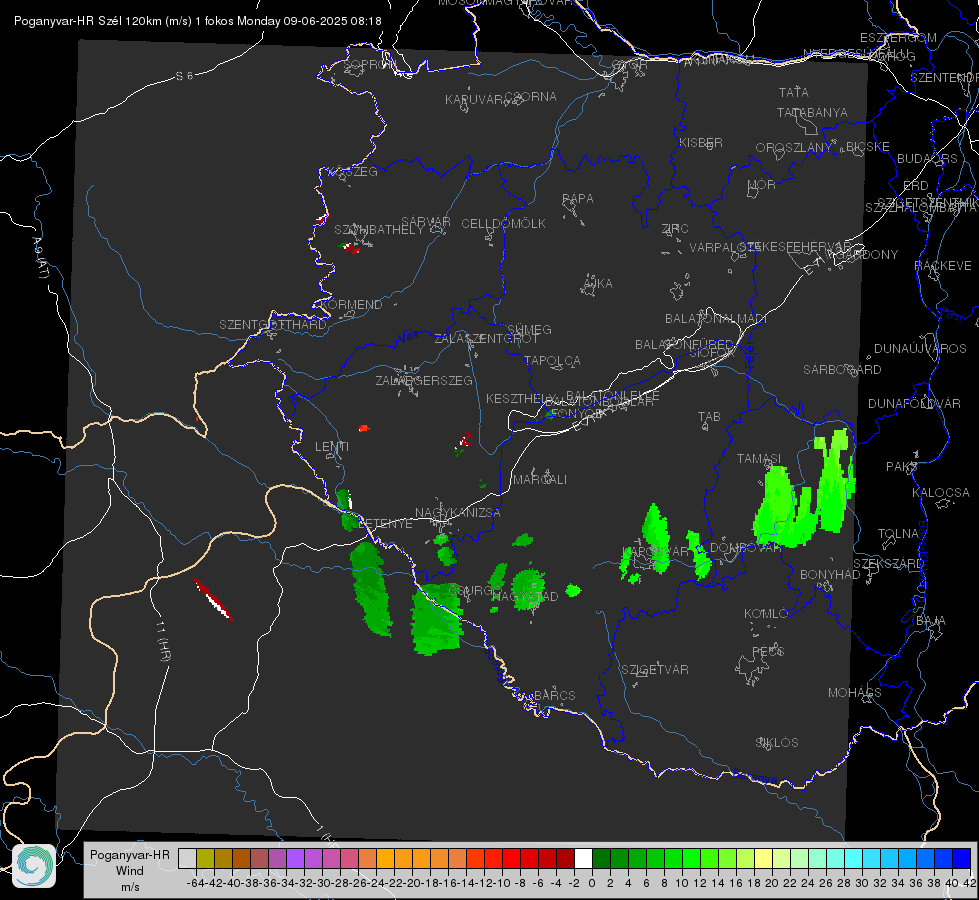Select the ZALAEGERSZEG city label
Viewport: 979px width, 900px height.
pyautogui.click(x=424, y=380)
